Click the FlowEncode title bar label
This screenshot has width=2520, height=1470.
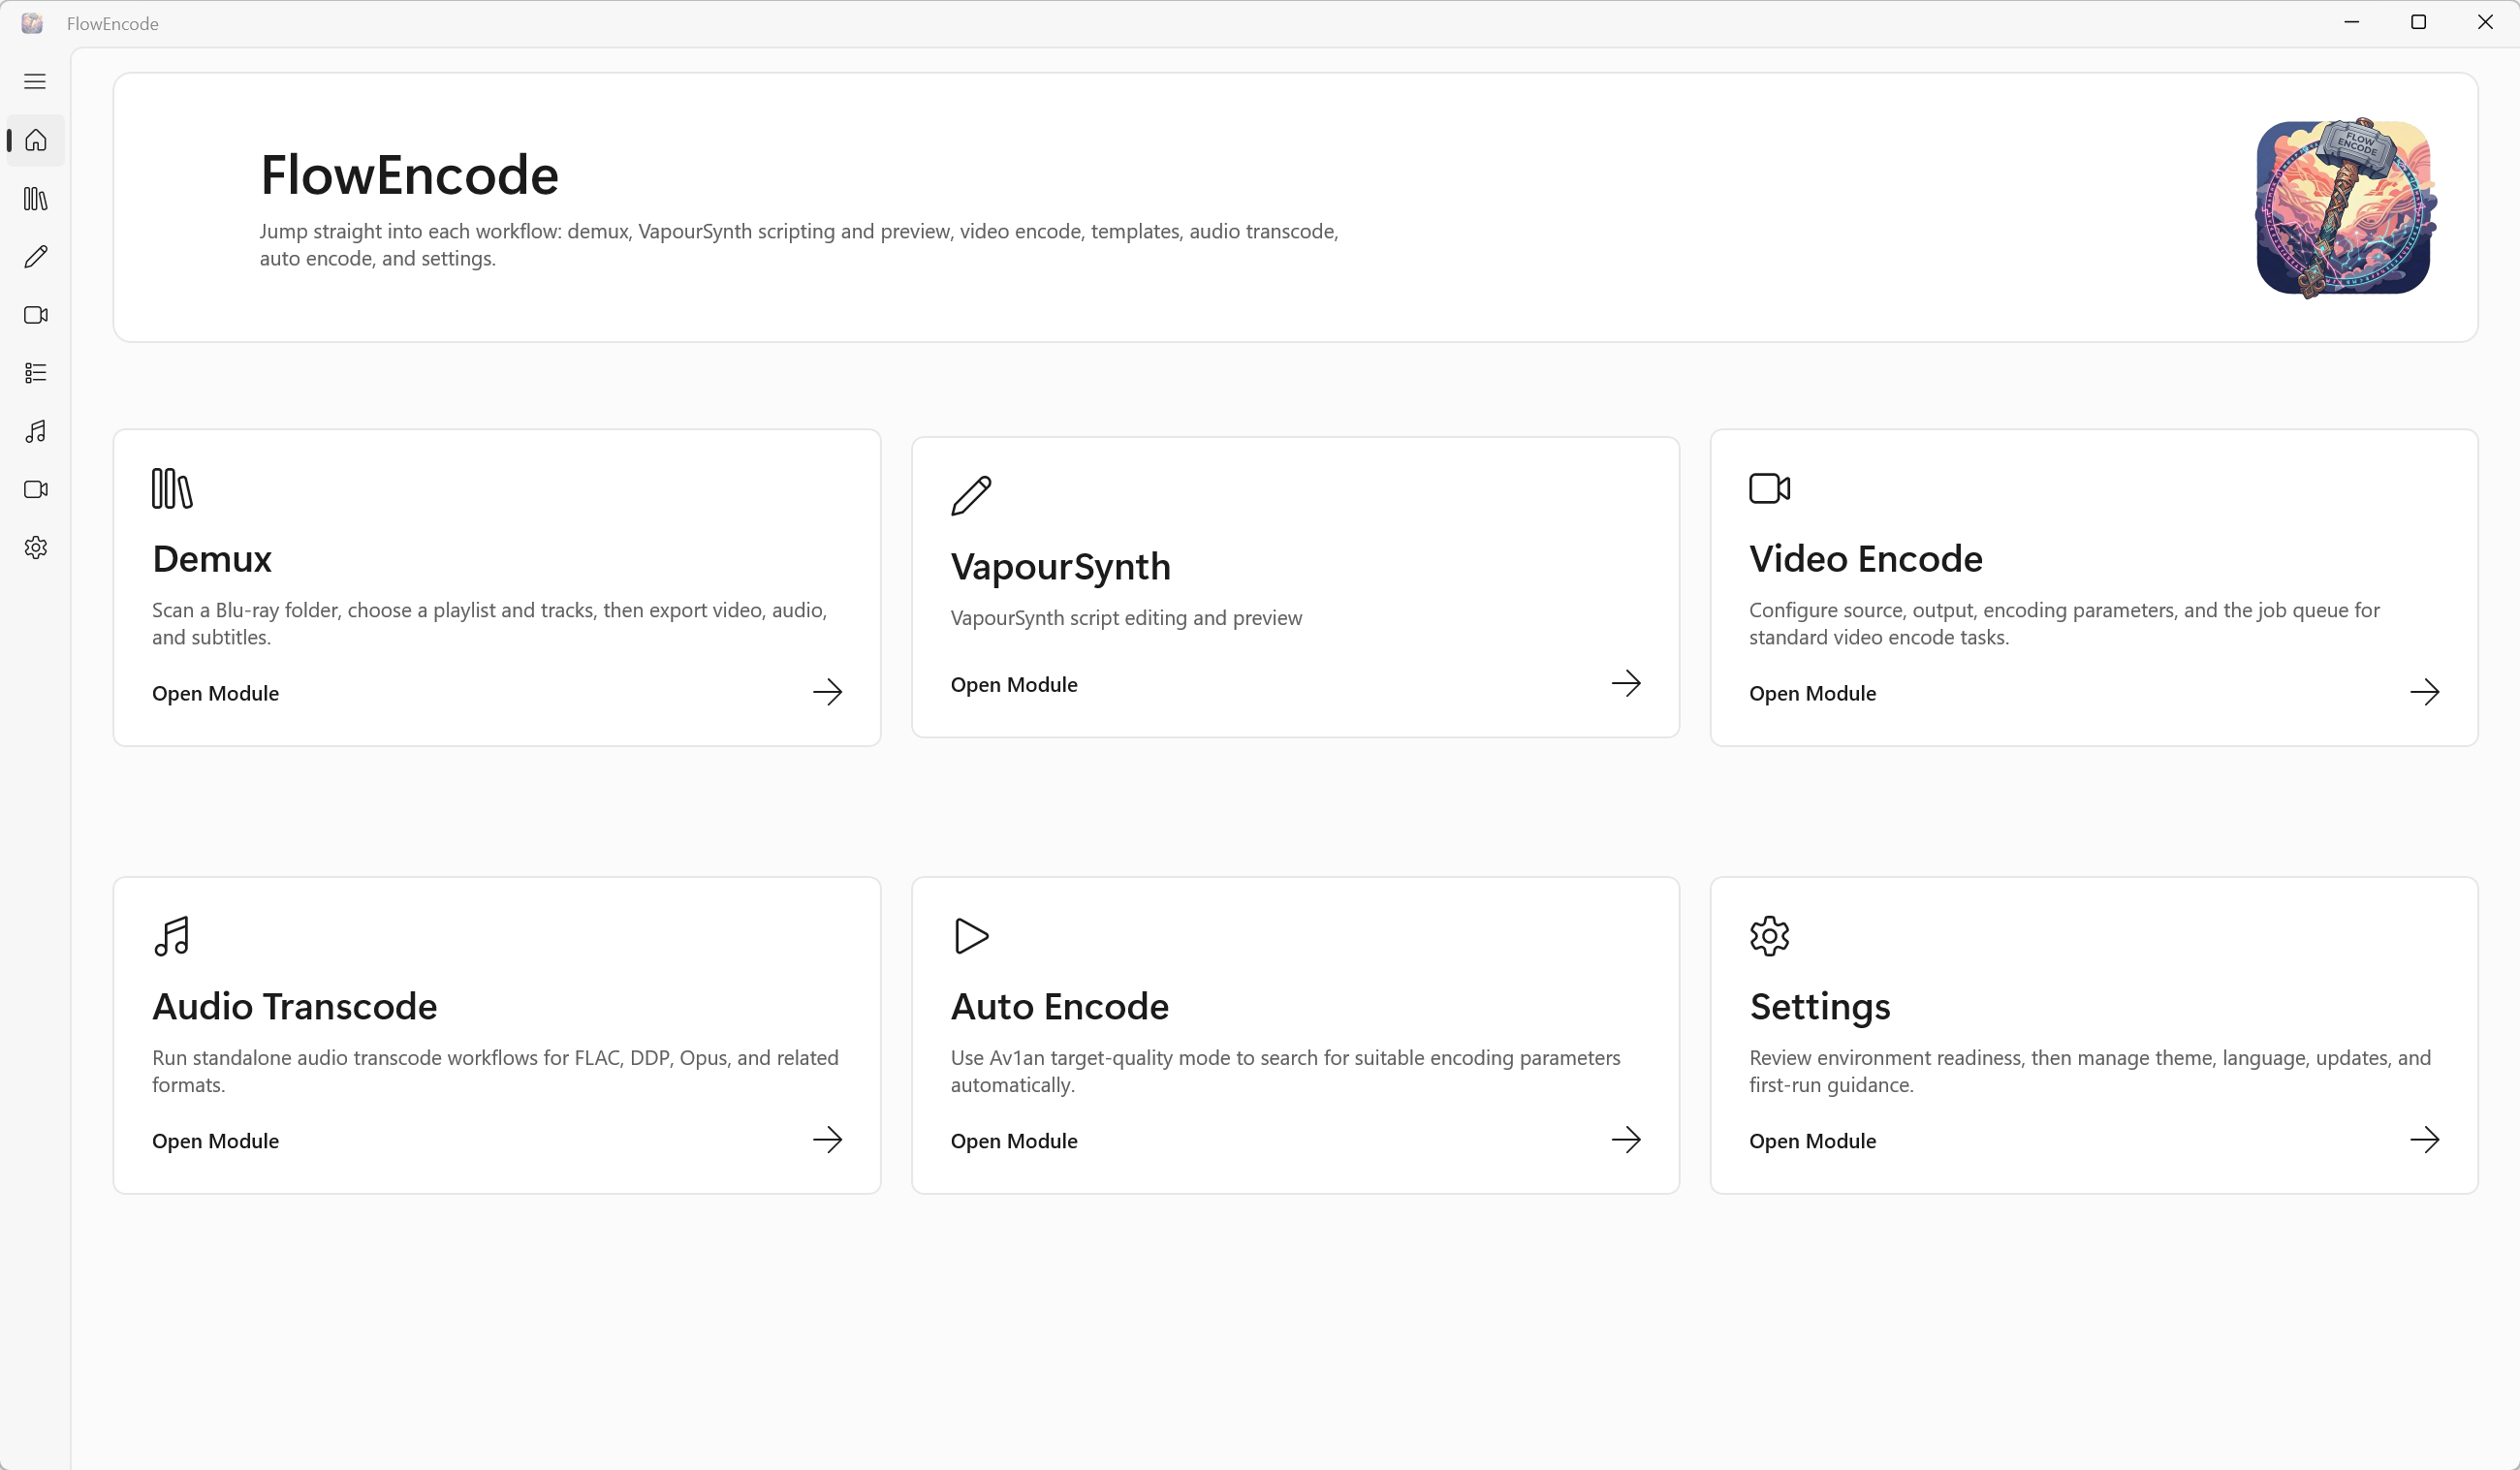(112, 24)
